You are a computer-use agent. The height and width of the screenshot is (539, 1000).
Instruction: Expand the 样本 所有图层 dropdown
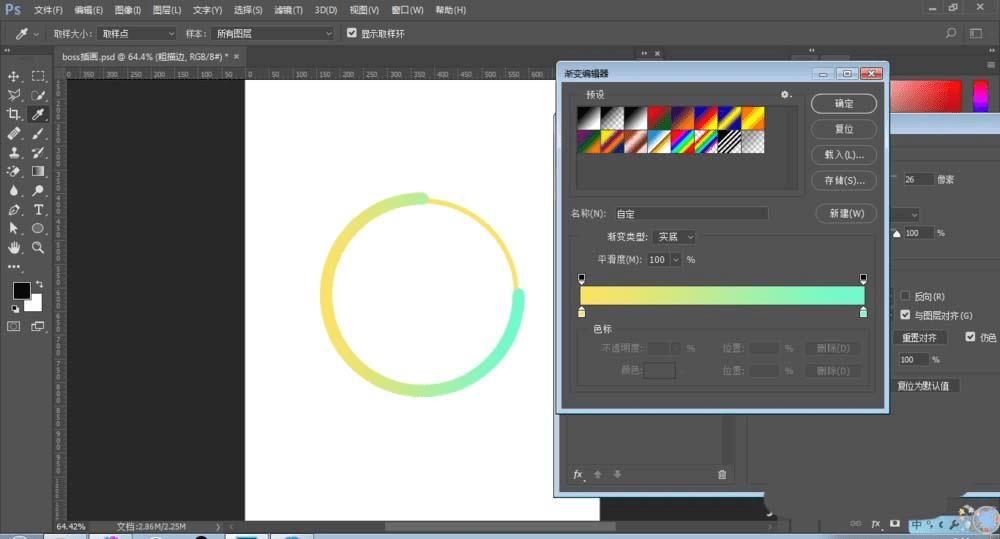pyautogui.click(x=271, y=33)
